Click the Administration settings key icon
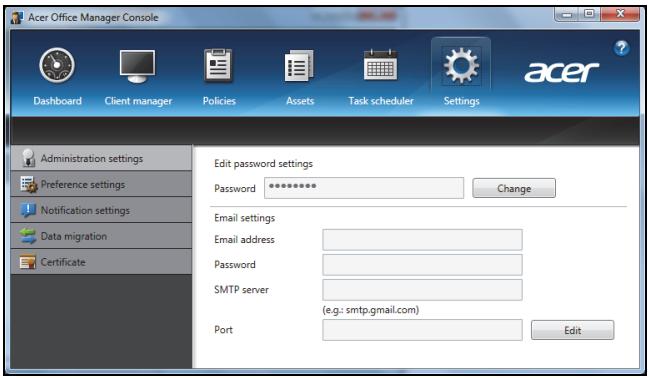The width and height of the screenshot is (648, 378). click(28, 158)
